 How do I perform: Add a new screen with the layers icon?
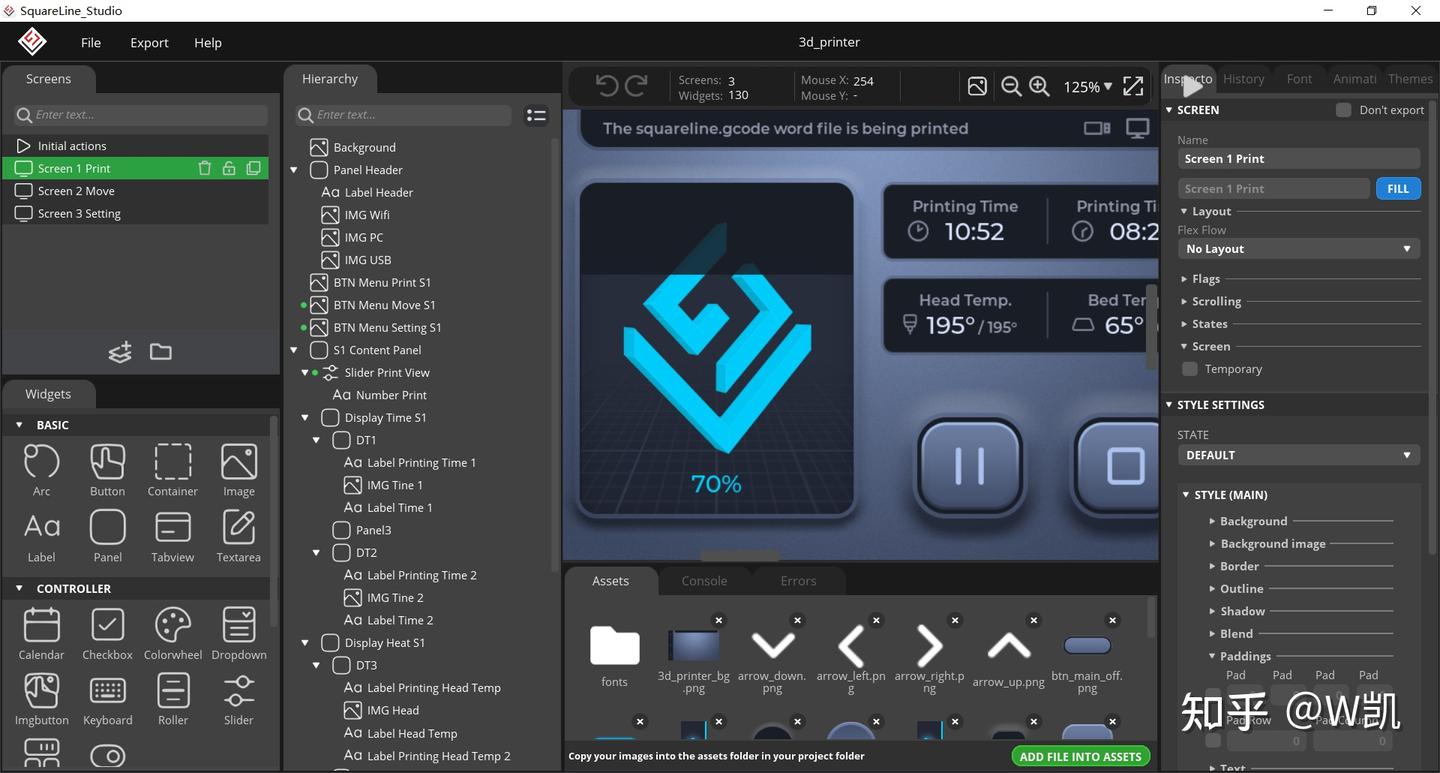click(x=120, y=352)
